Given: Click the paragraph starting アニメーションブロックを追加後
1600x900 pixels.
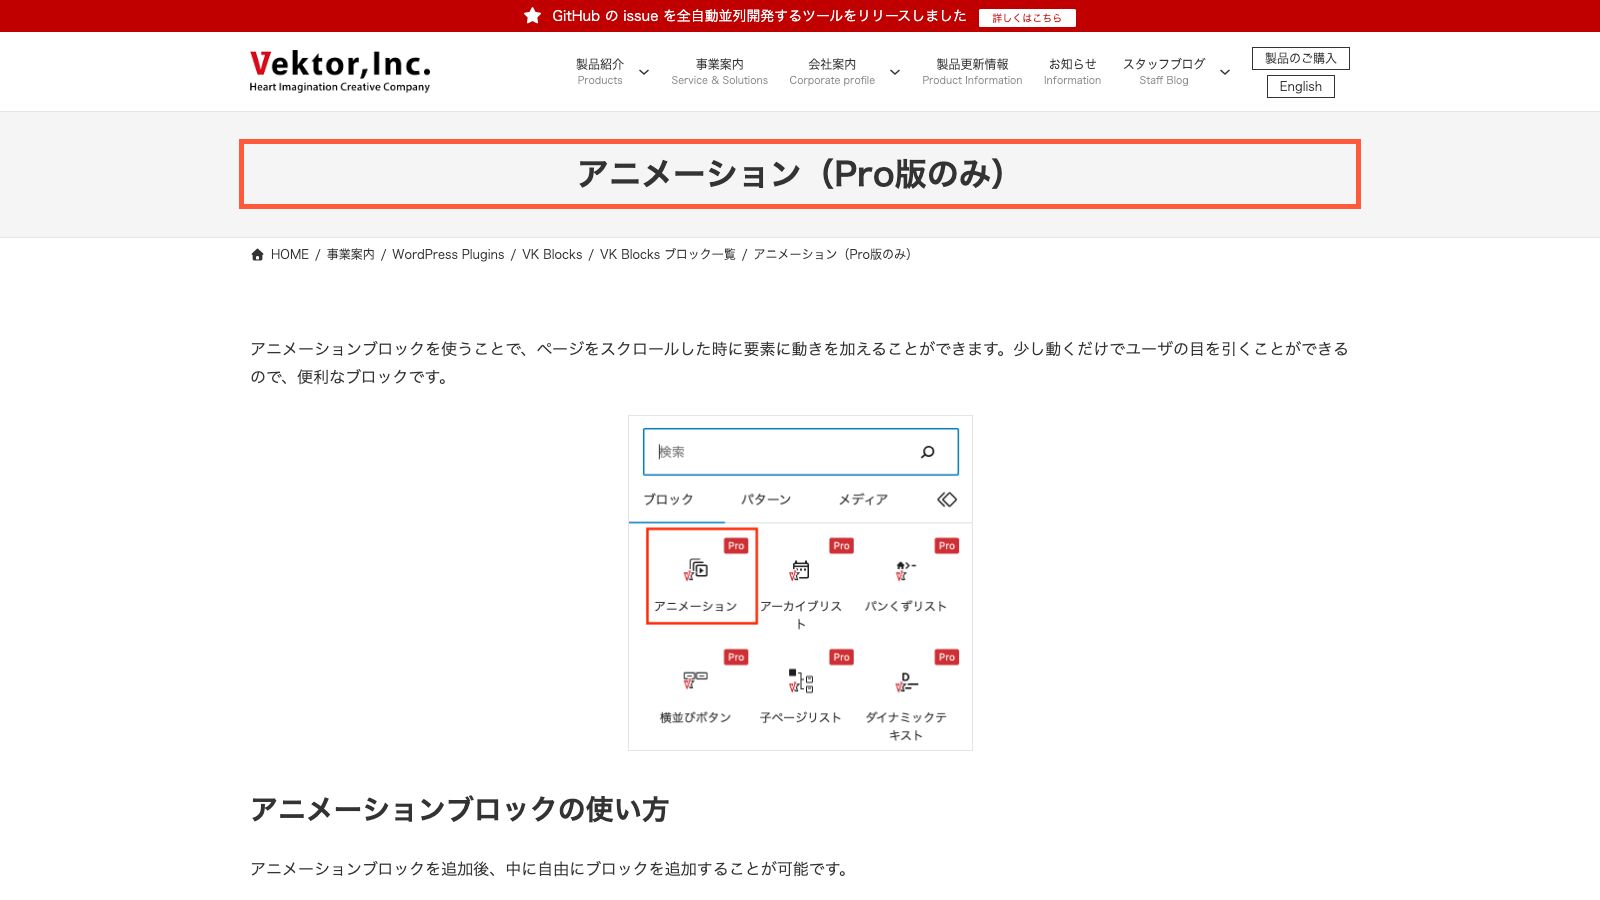Looking at the screenshot, I should pos(551,869).
